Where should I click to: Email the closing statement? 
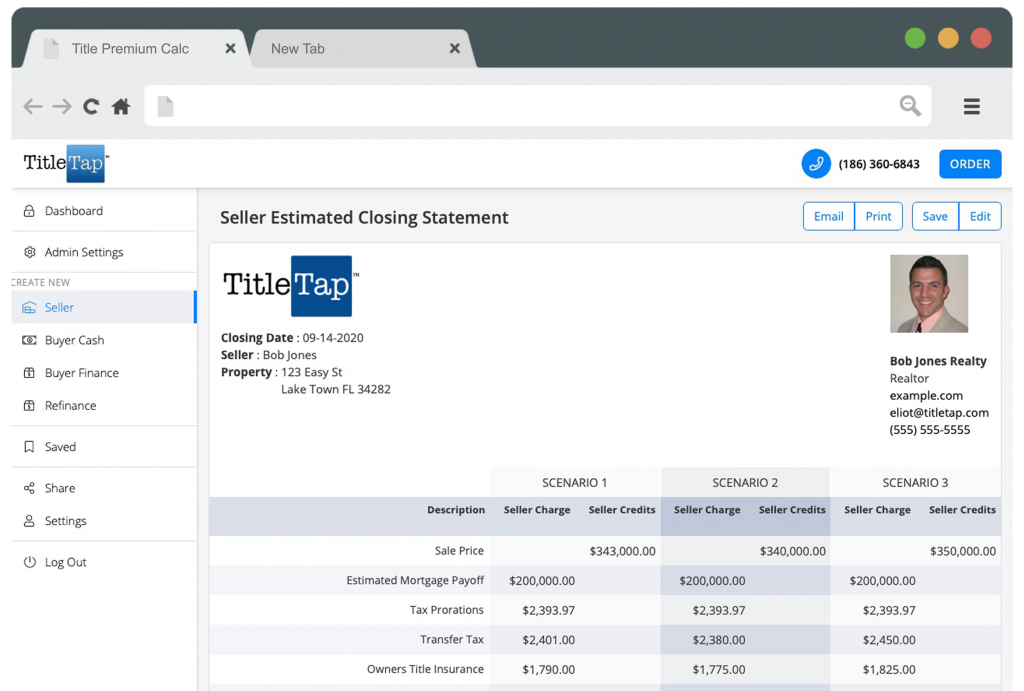click(x=828, y=216)
